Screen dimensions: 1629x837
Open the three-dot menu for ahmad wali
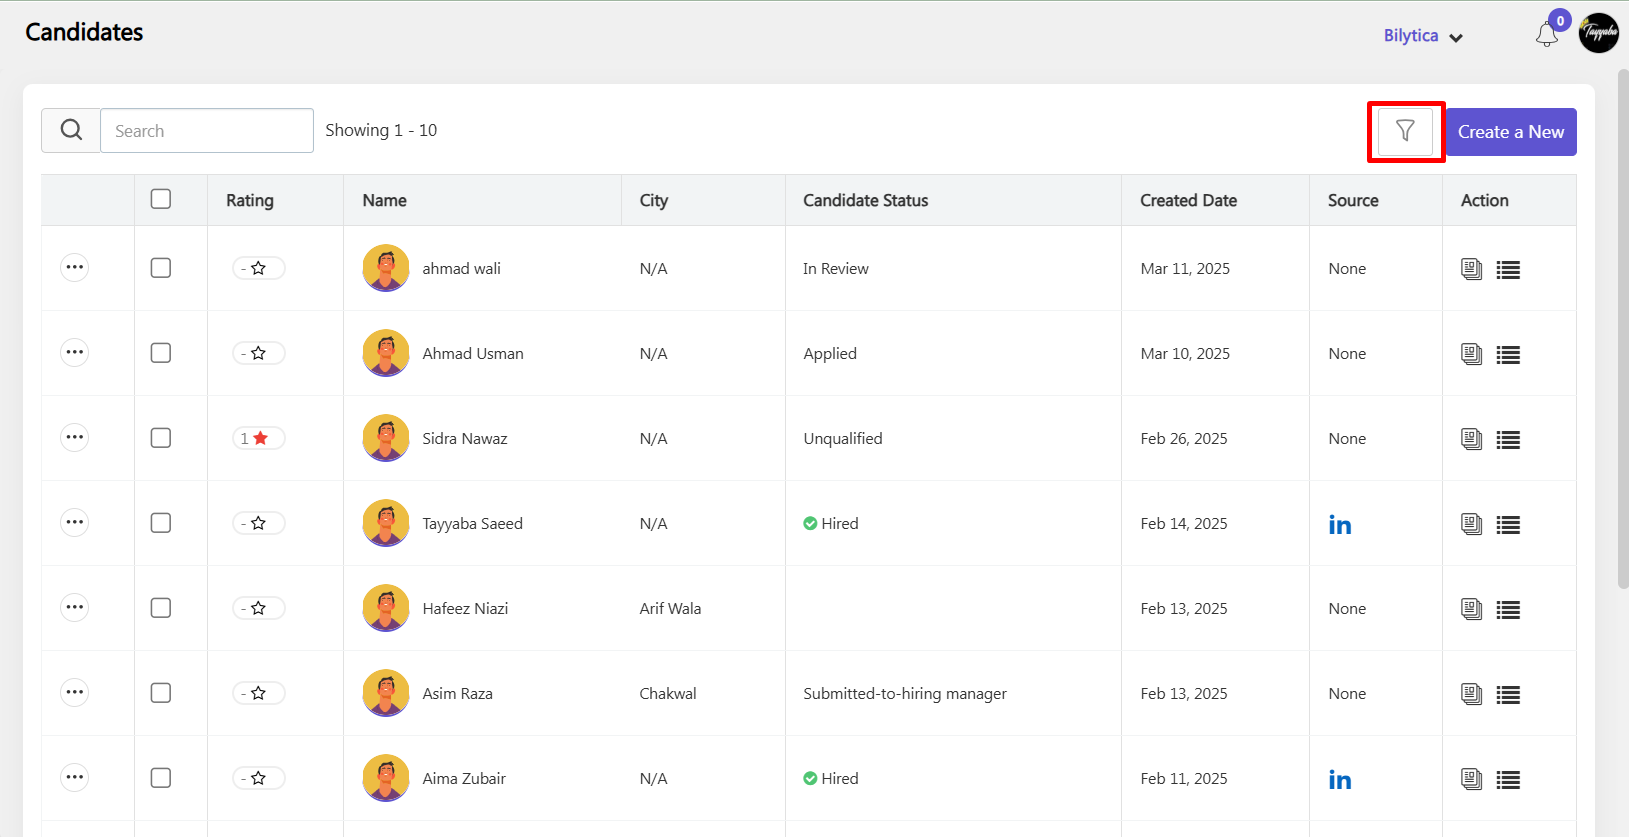pyautogui.click(x=74, y=268)
